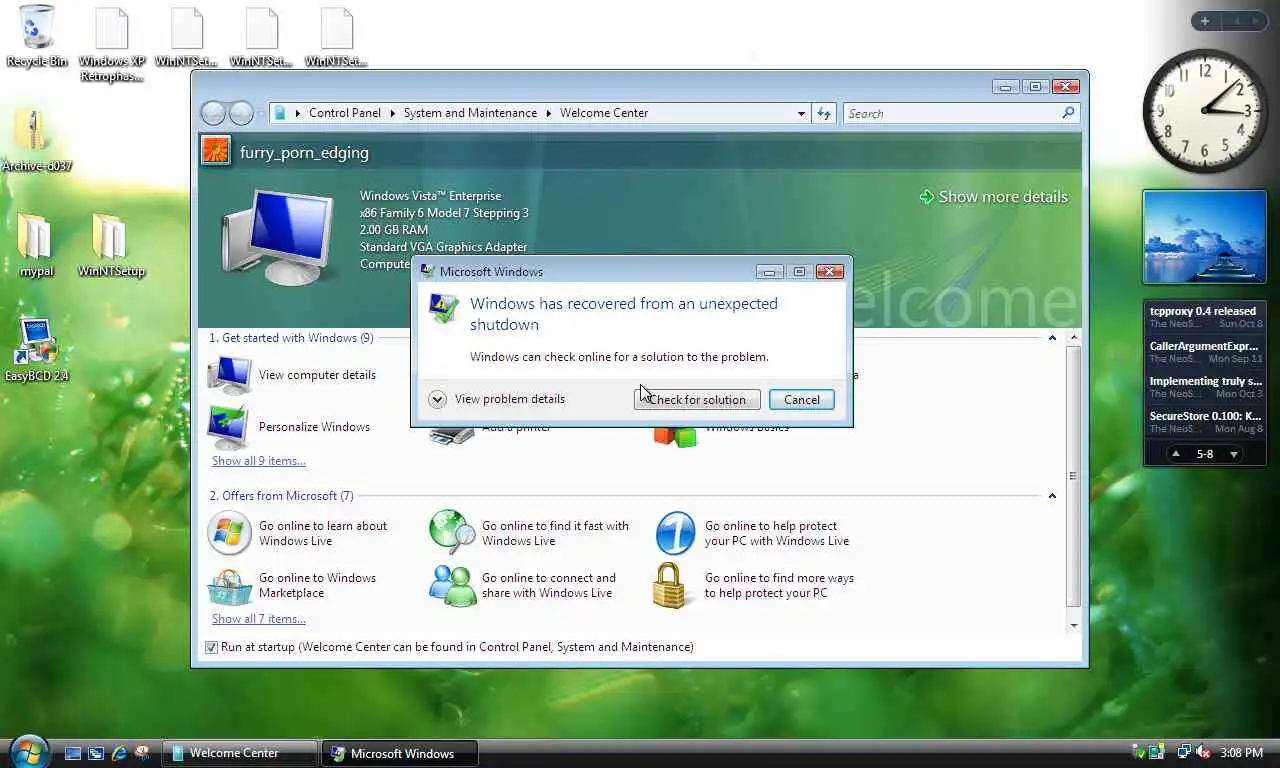
Task: Click the analog clock gadget
Action: [x=1206, y=111]
